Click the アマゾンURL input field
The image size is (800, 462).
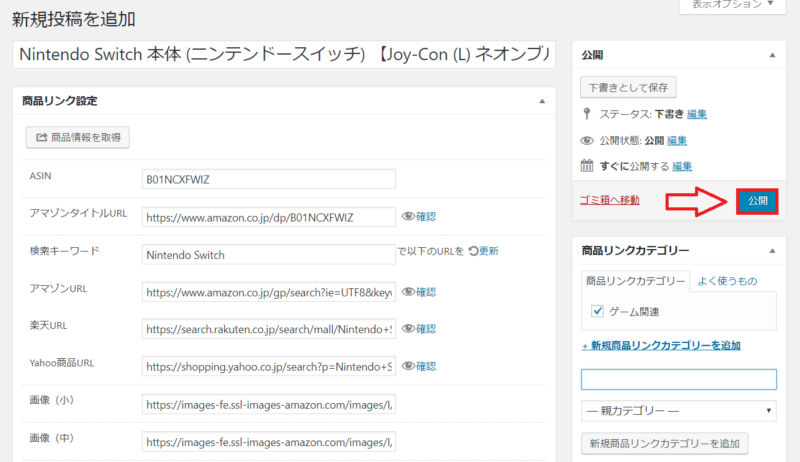tap(268, 292)
